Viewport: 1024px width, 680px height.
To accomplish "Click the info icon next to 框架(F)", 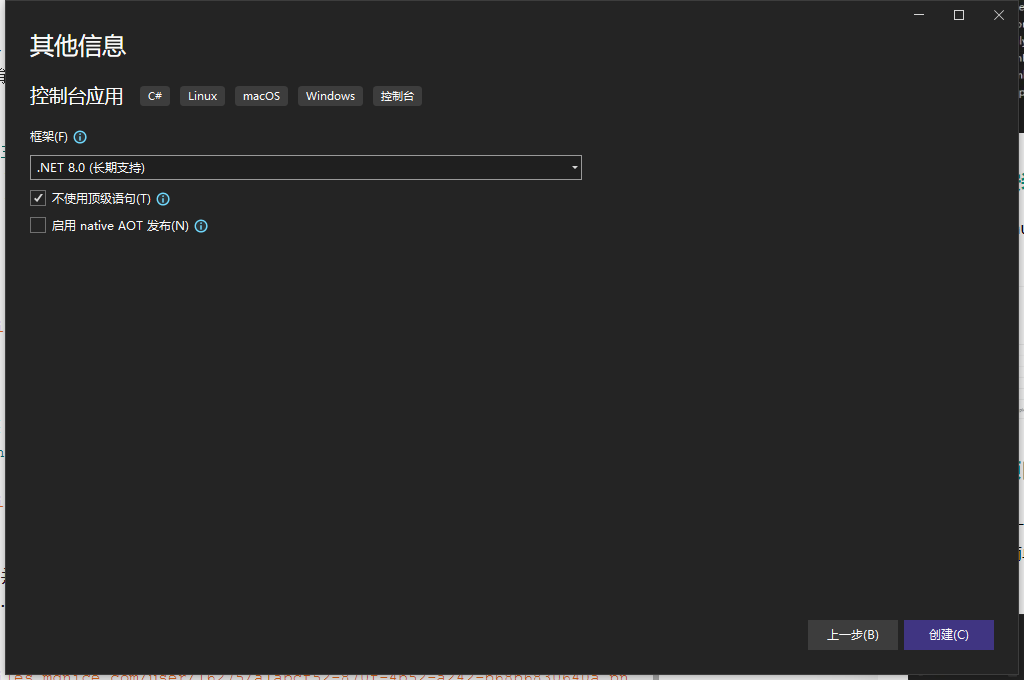I will click(79, 137).
